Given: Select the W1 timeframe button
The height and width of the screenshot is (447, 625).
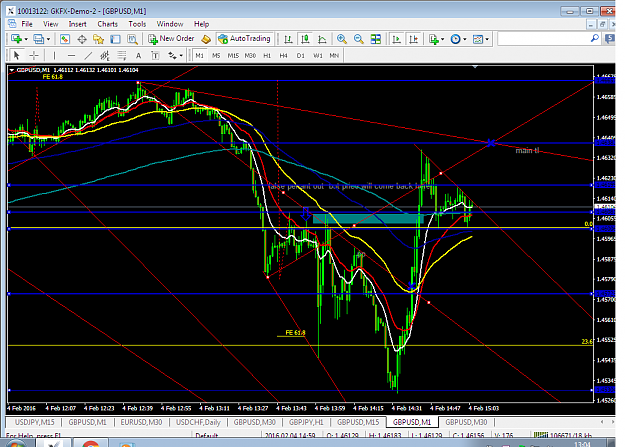Looking at the screenshot, I should click(318, 55).
